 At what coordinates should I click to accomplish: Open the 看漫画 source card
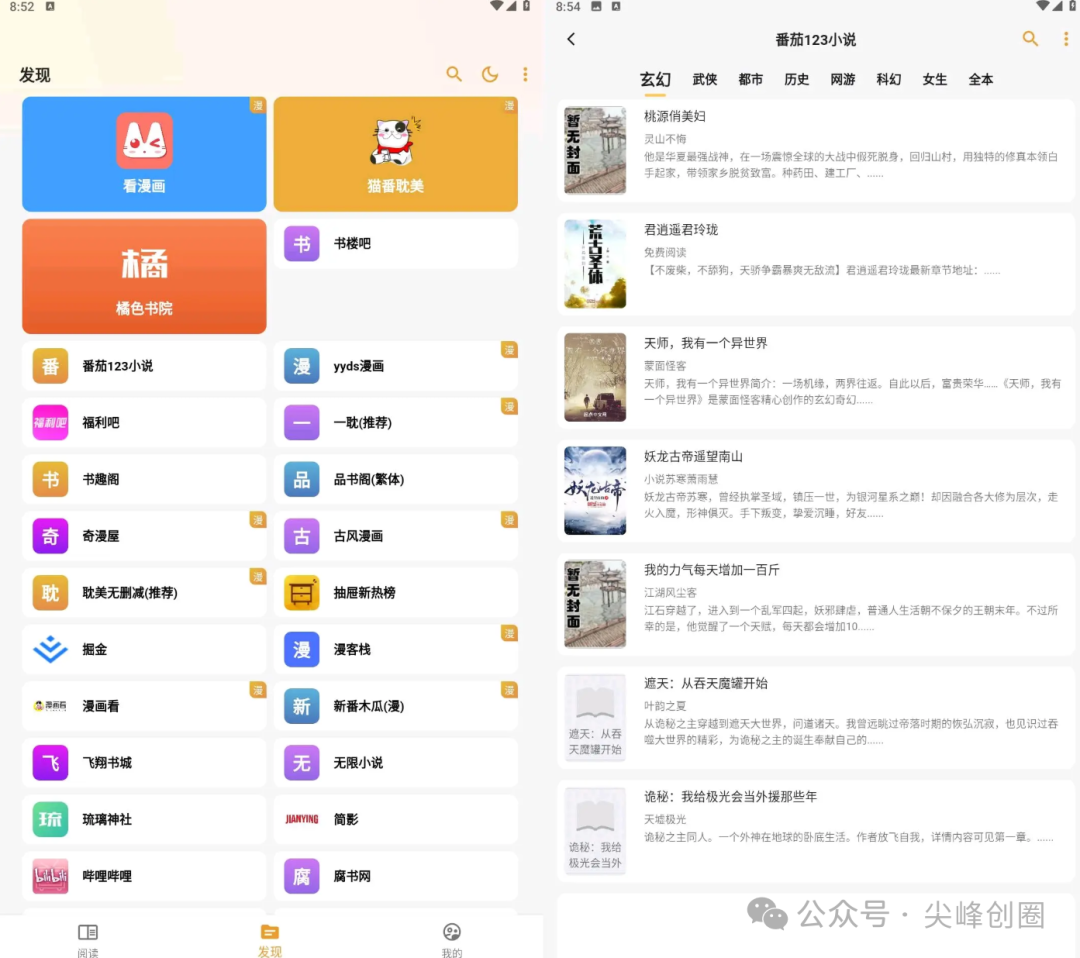144,154
